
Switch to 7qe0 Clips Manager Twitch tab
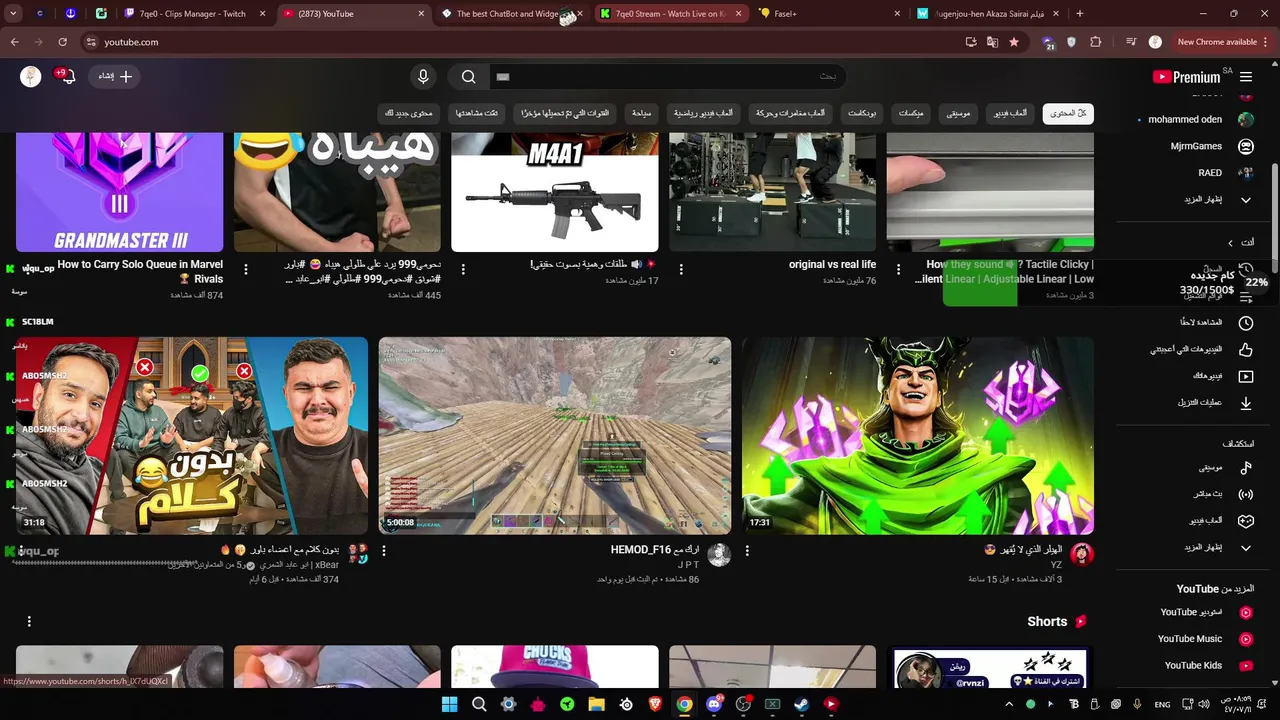pyautogui.click(x=197, y=14)
